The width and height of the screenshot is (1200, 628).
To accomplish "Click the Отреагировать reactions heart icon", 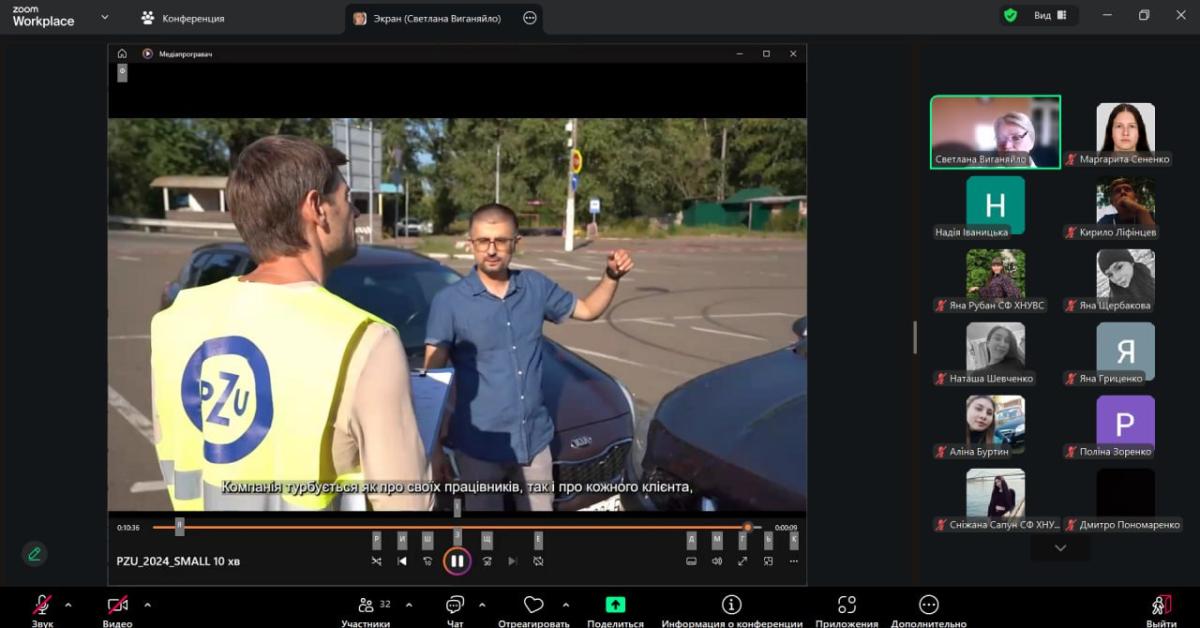I will click(x=533, y=606).
